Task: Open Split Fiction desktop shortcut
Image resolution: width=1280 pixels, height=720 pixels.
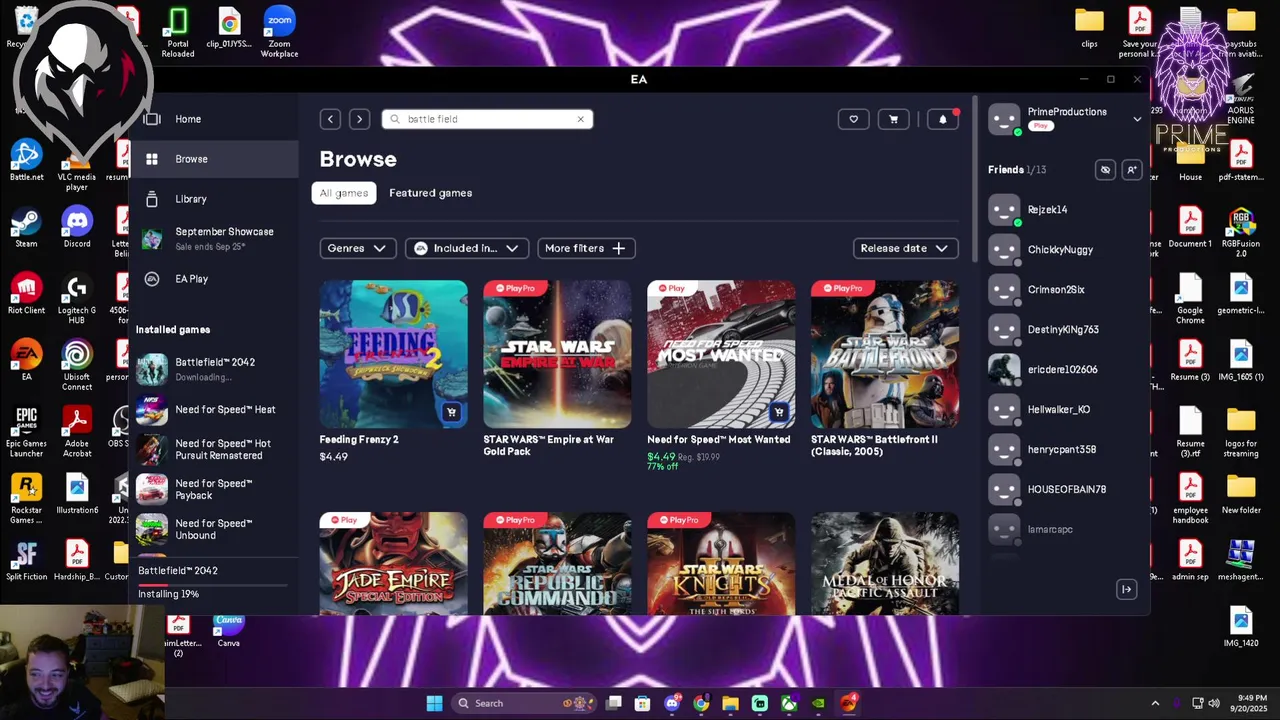Action: click(x=26, y=560)
